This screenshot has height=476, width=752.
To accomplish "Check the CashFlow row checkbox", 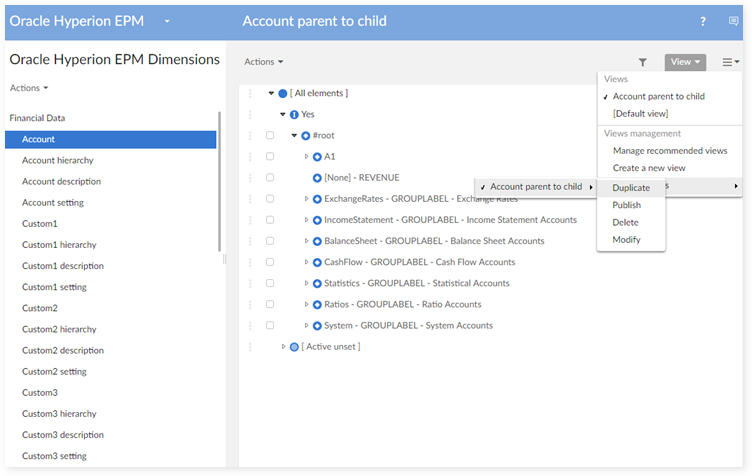I will point(270,262).
